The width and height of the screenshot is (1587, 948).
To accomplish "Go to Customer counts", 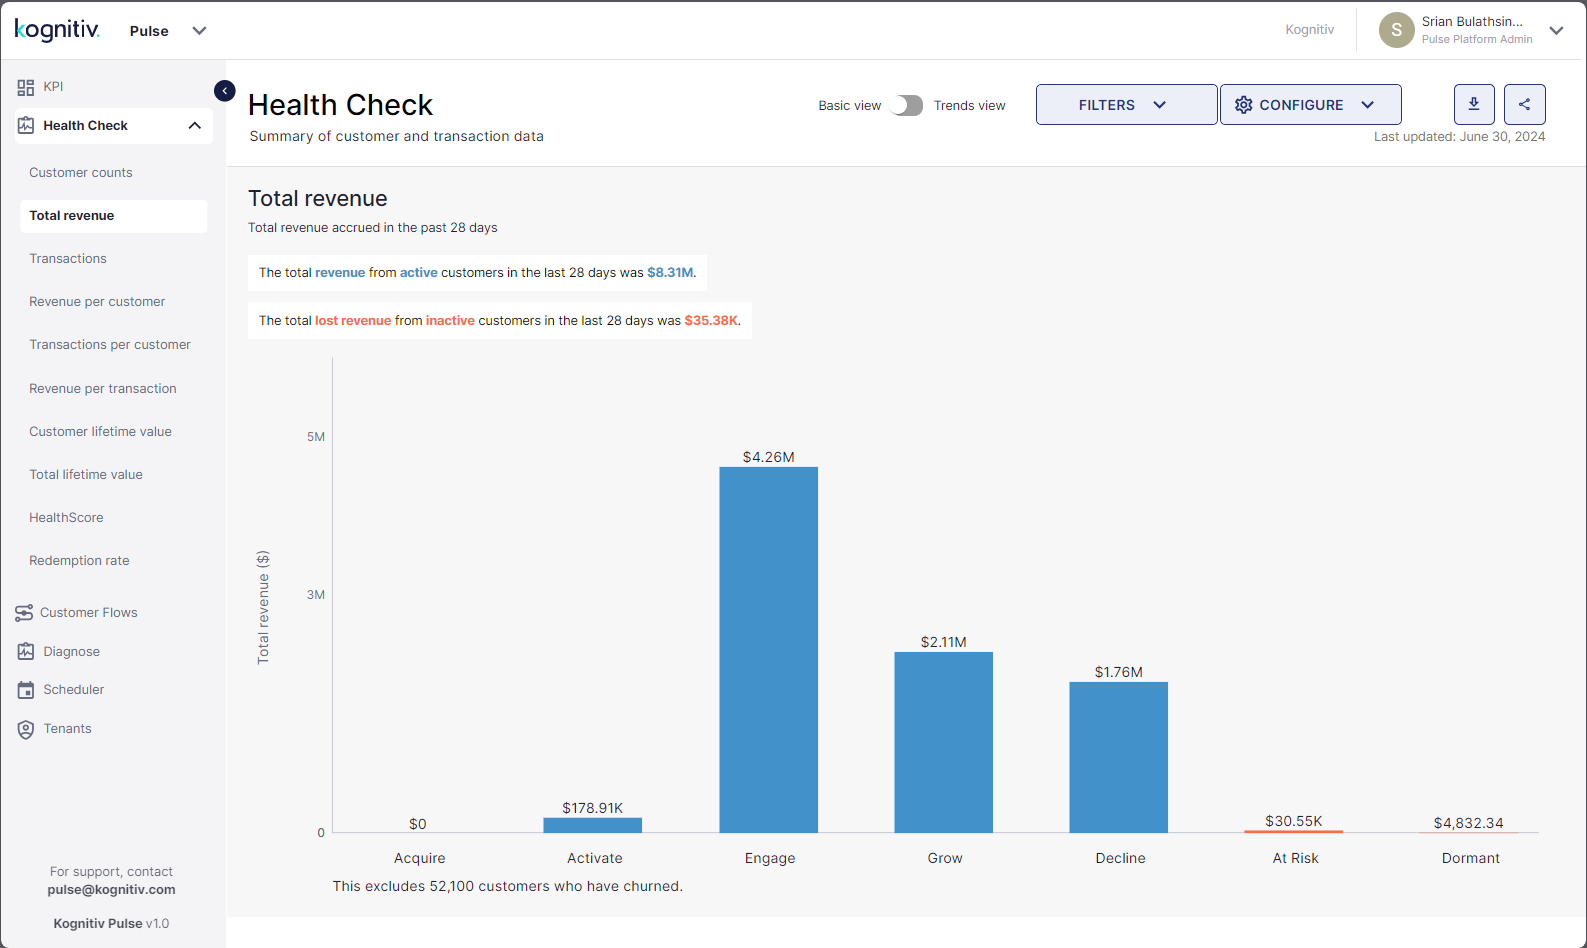I will point(81,173).
